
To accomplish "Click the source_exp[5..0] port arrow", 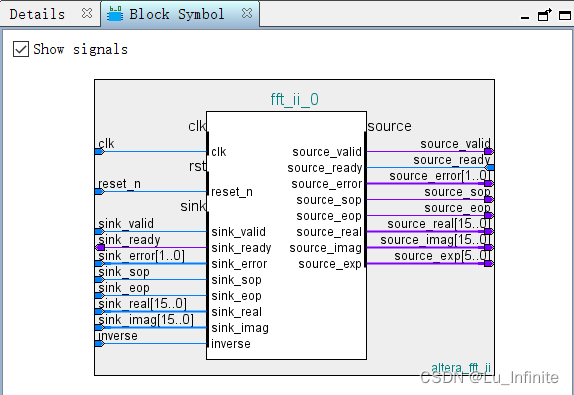I will (489, 264).
